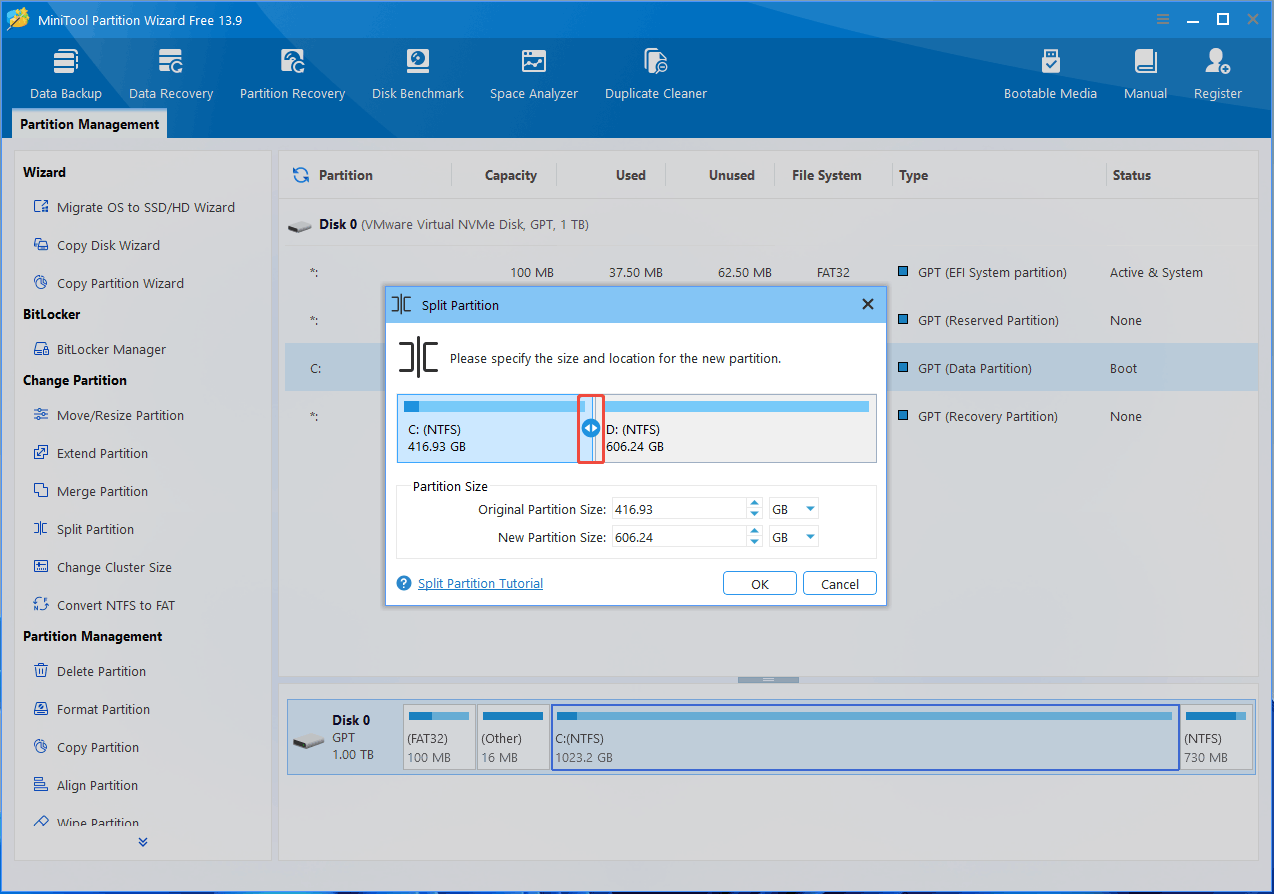Select (Other) 16 MB block in disk map
Image resolution: width=1274 pixels, height=894 pixels.
tap(512, 737)
